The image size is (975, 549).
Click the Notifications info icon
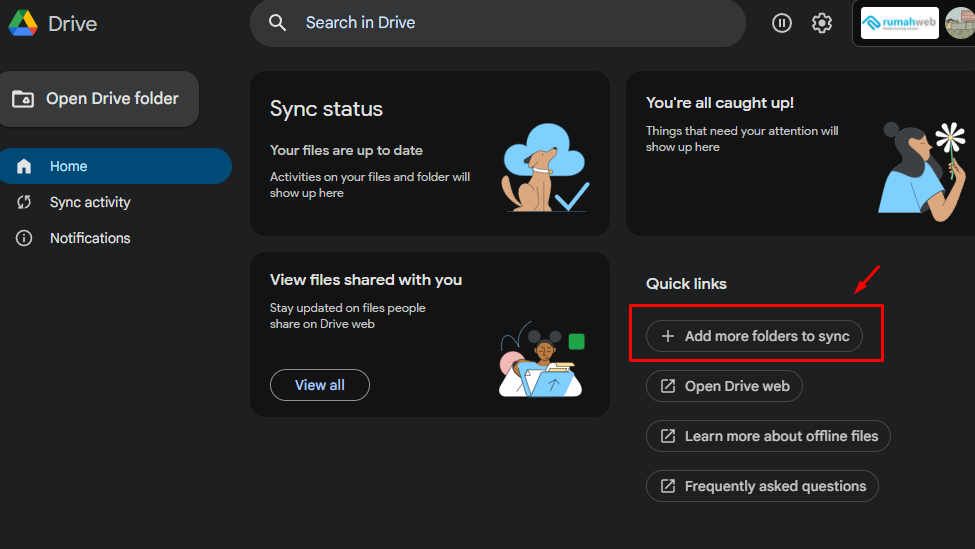point(24,238)
